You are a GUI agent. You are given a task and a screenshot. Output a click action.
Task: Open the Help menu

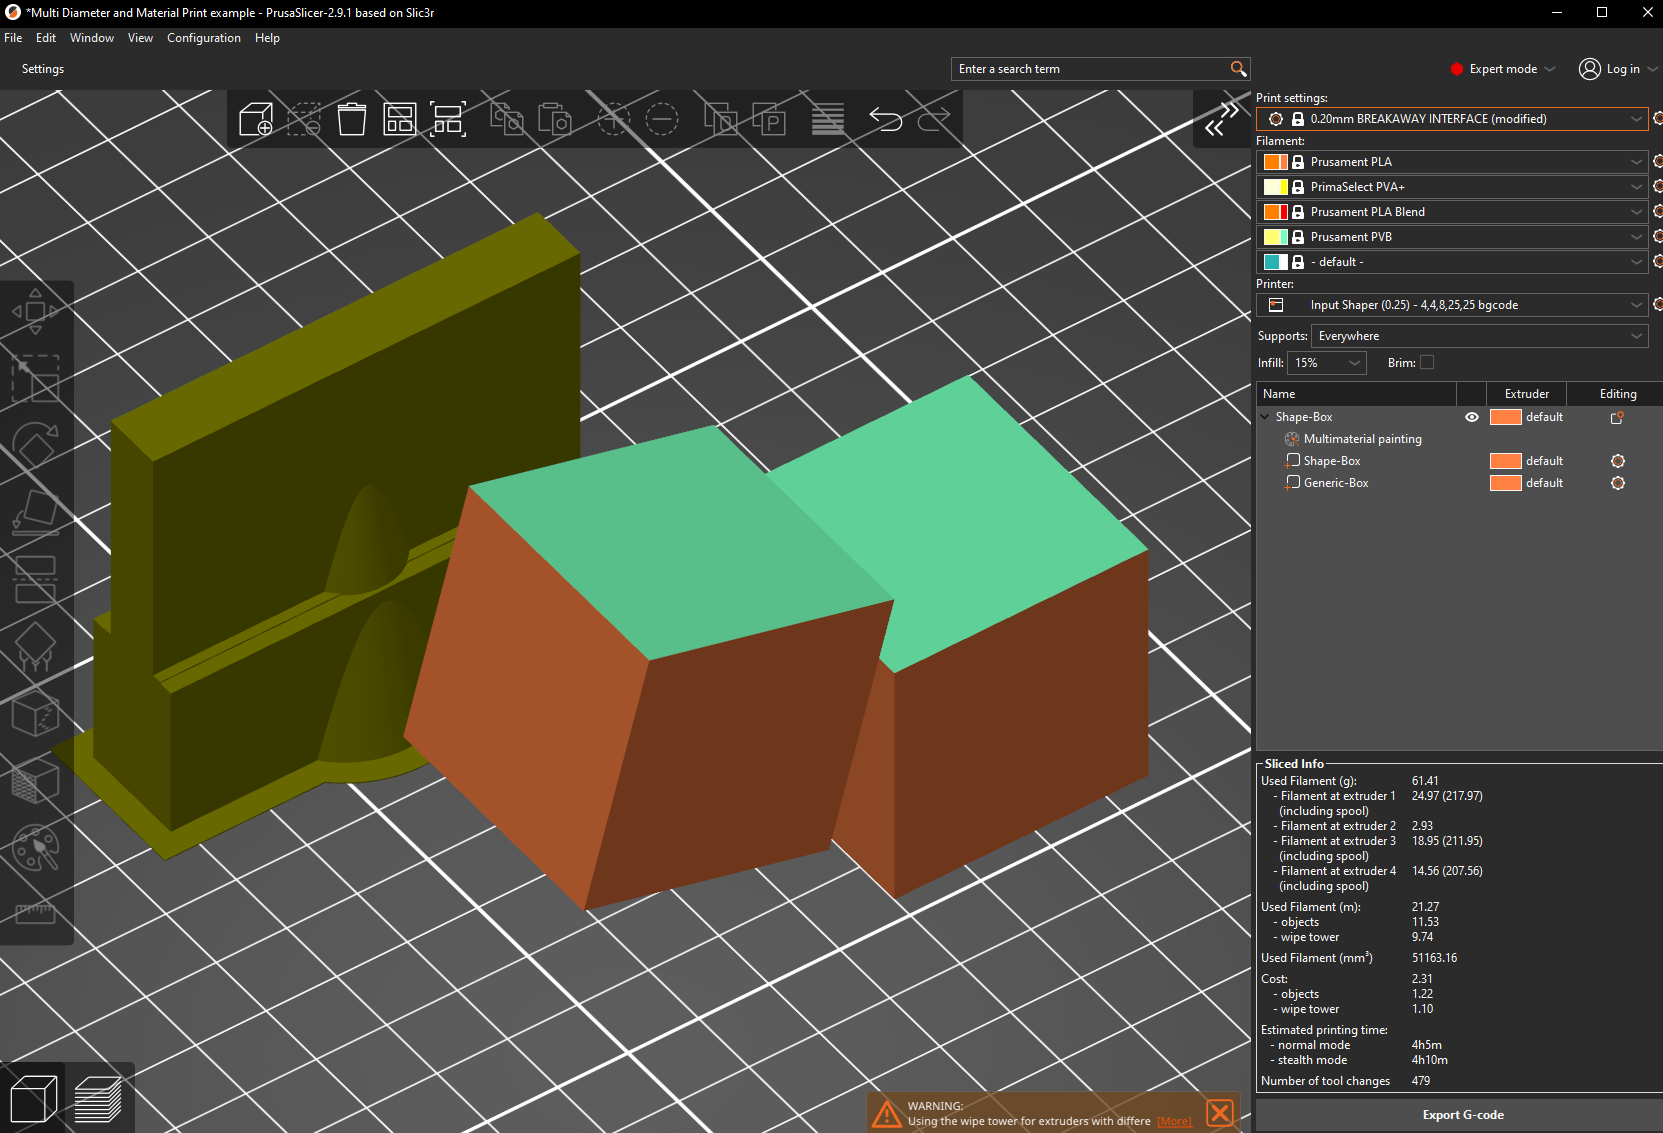[x=267, y=38]
